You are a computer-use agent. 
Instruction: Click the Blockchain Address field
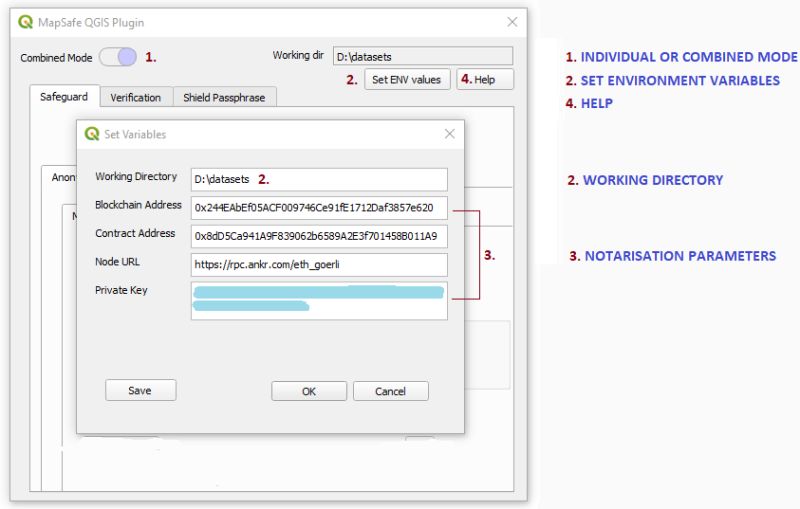tap(319, 208)
